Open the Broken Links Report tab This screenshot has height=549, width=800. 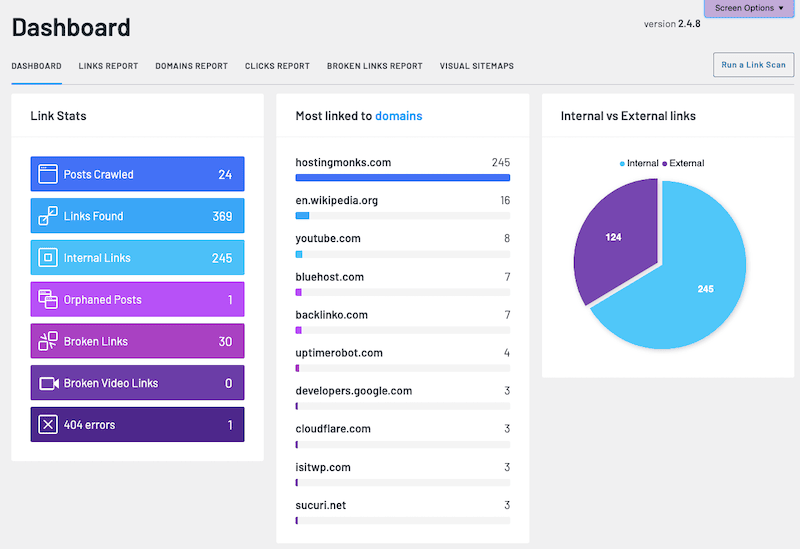click(374, 66)
